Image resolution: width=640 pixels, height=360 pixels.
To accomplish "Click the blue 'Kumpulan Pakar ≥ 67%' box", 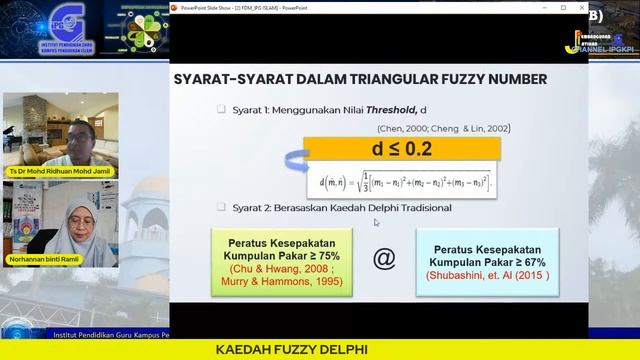I will coord(487,262).
